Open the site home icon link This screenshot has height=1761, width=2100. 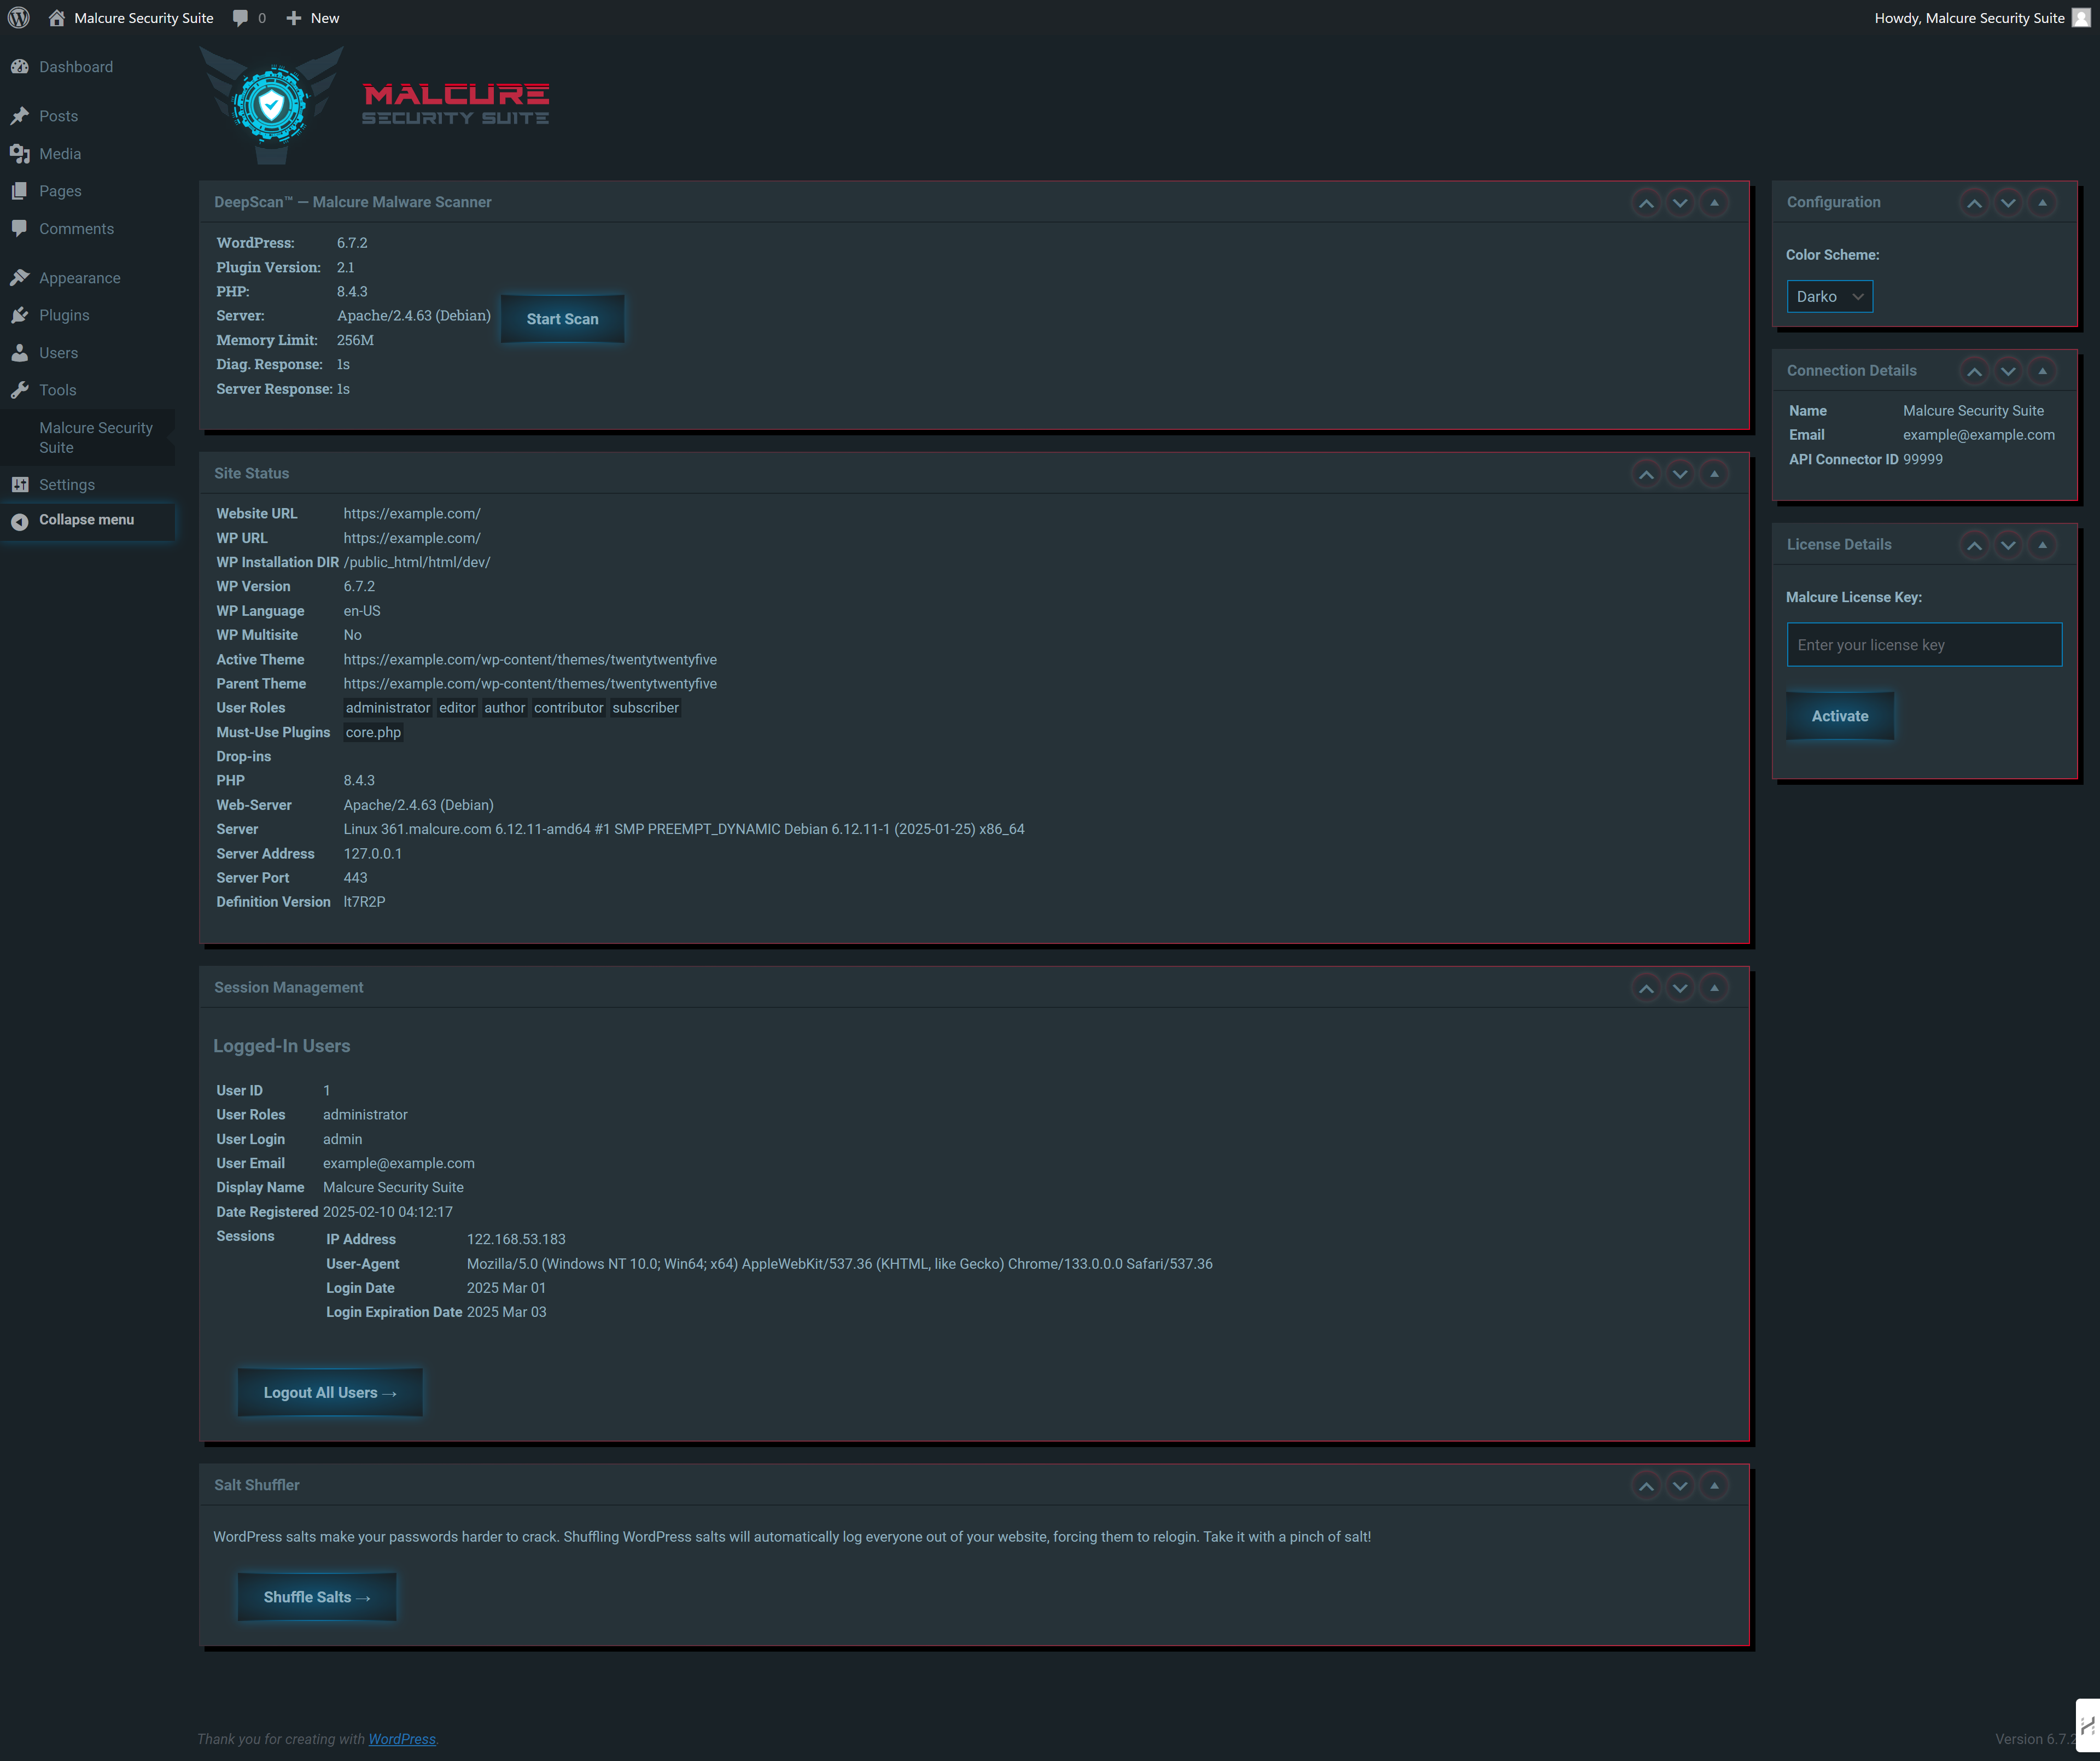[x=57, y=18]
